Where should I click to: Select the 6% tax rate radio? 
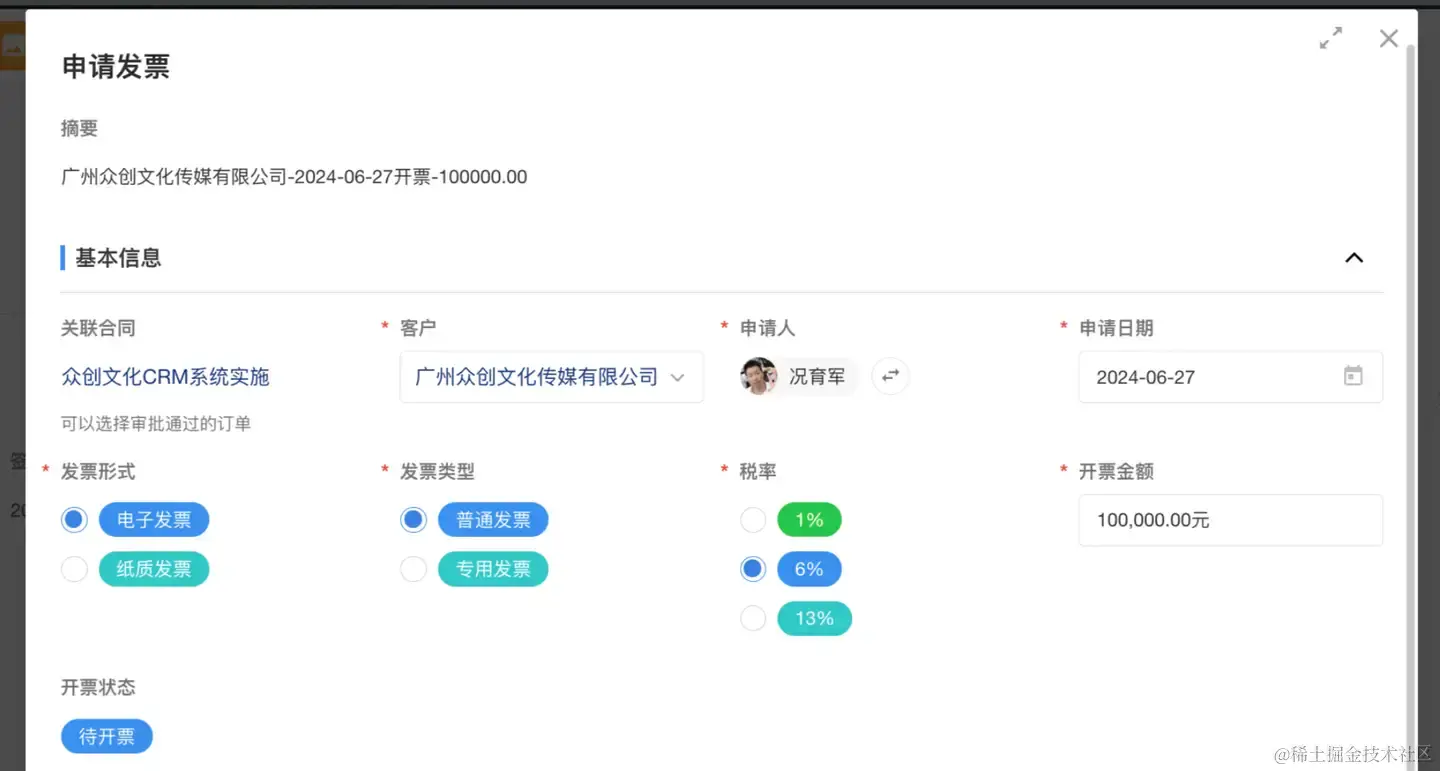coord(753,569)
